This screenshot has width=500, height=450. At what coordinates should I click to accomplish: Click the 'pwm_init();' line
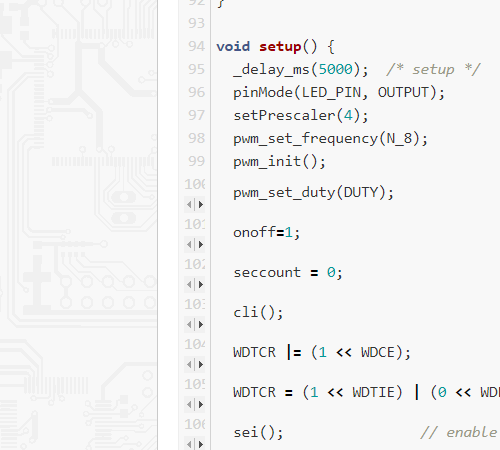pyautogui.click(x=279, y=162)
